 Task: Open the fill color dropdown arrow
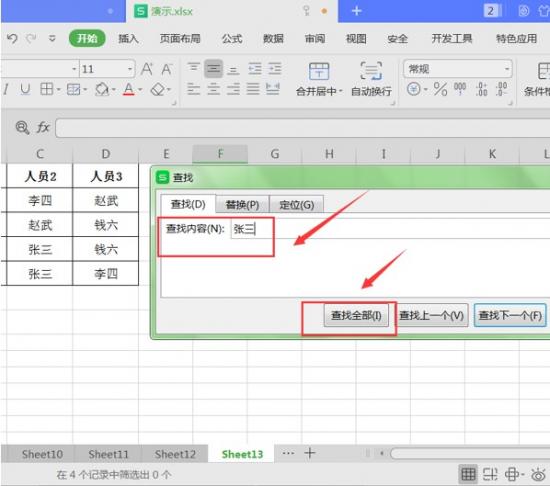pos(114,90)
